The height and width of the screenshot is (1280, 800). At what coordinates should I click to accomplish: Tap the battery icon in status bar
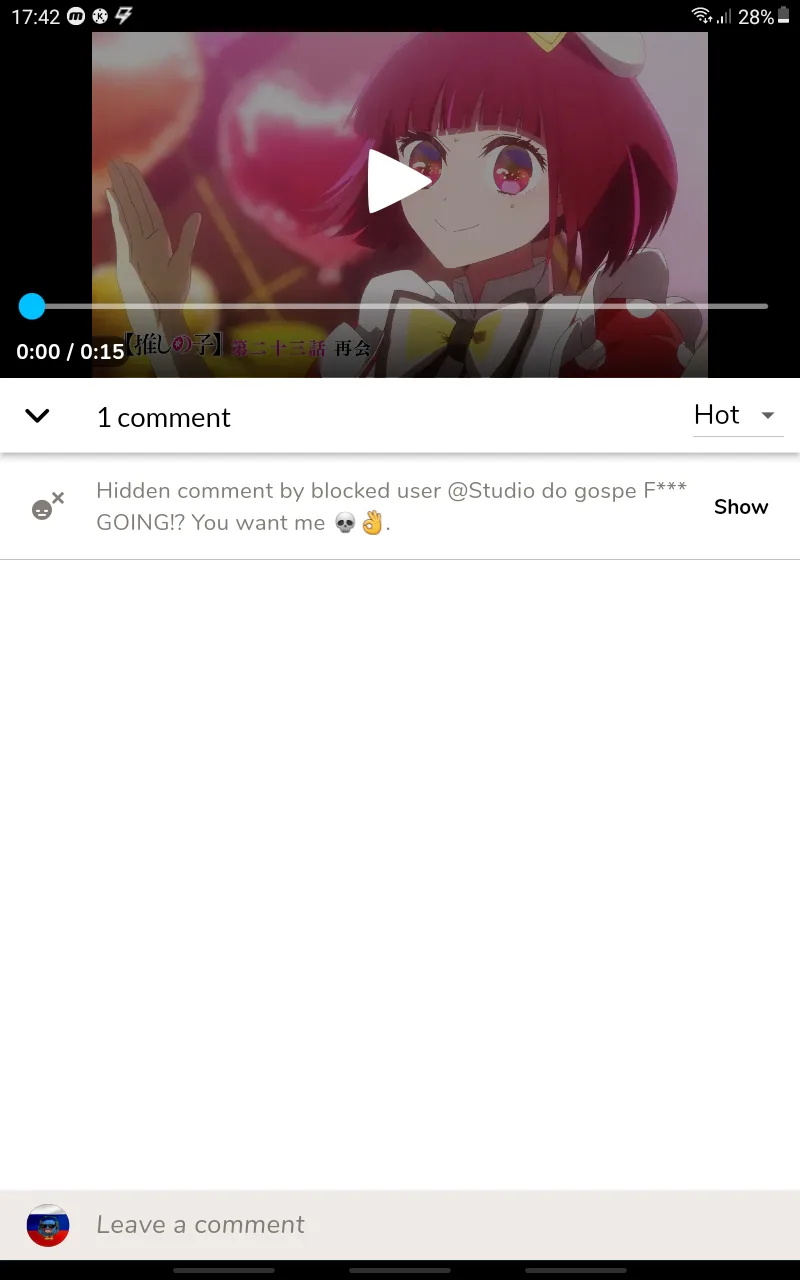(783, 16)
